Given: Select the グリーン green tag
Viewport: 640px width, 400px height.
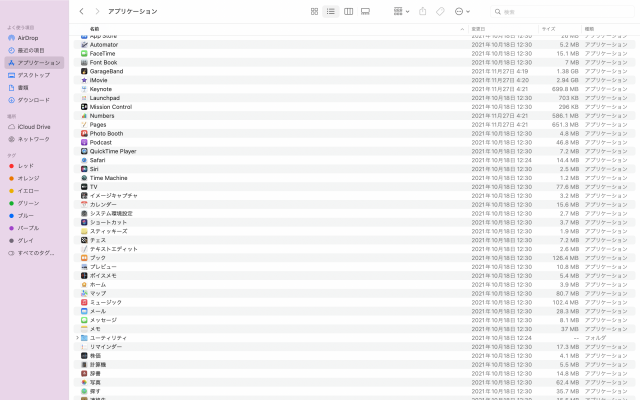Looking at the screenshot, I should [28, 203].
